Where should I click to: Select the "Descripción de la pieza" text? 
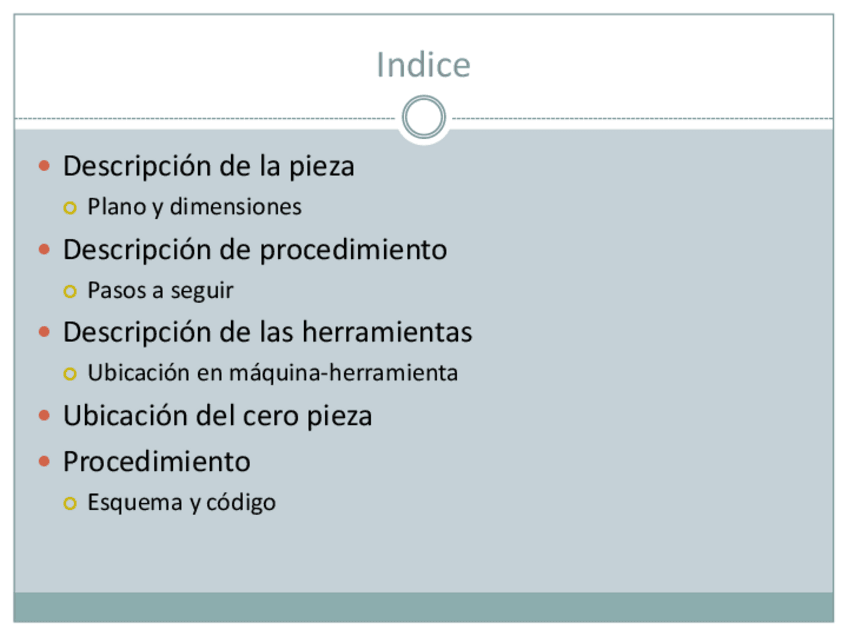208,166
